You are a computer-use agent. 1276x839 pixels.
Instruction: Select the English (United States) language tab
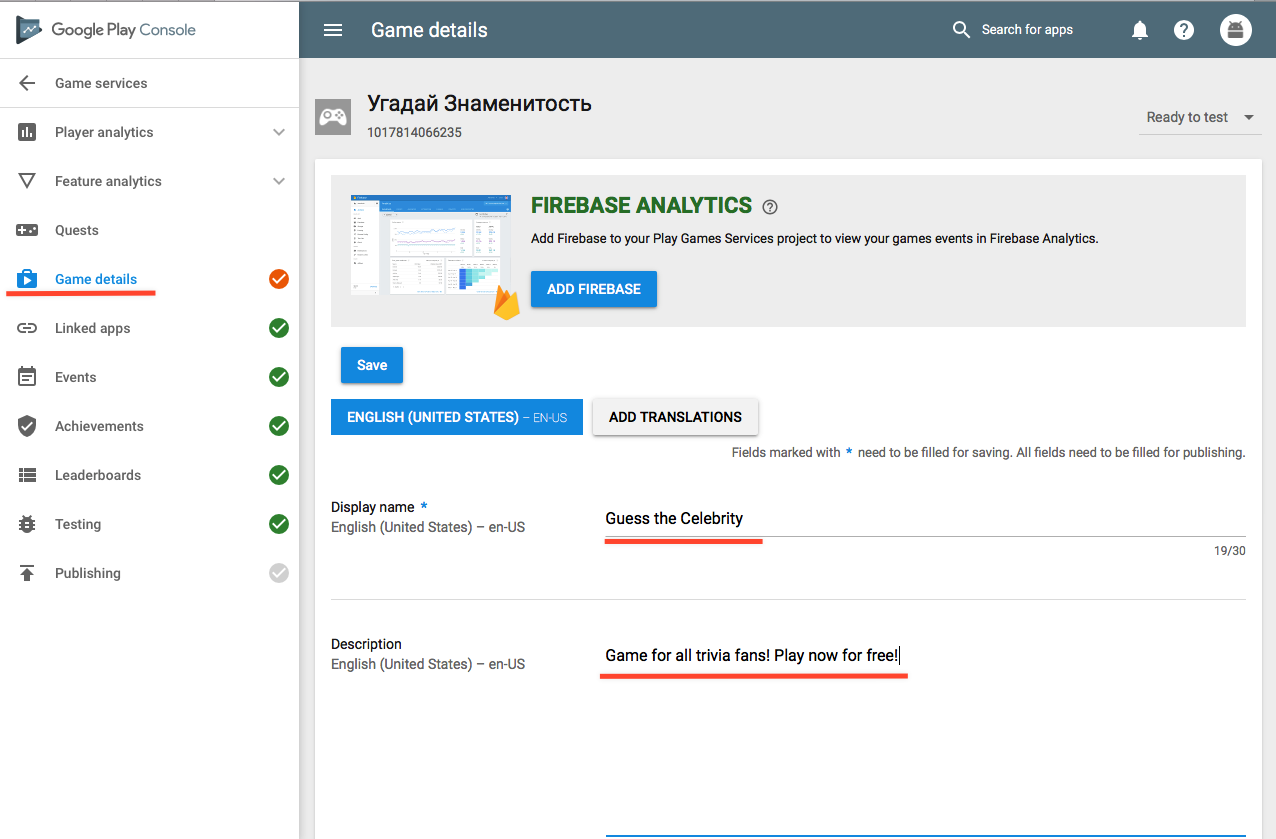point(457,417)
